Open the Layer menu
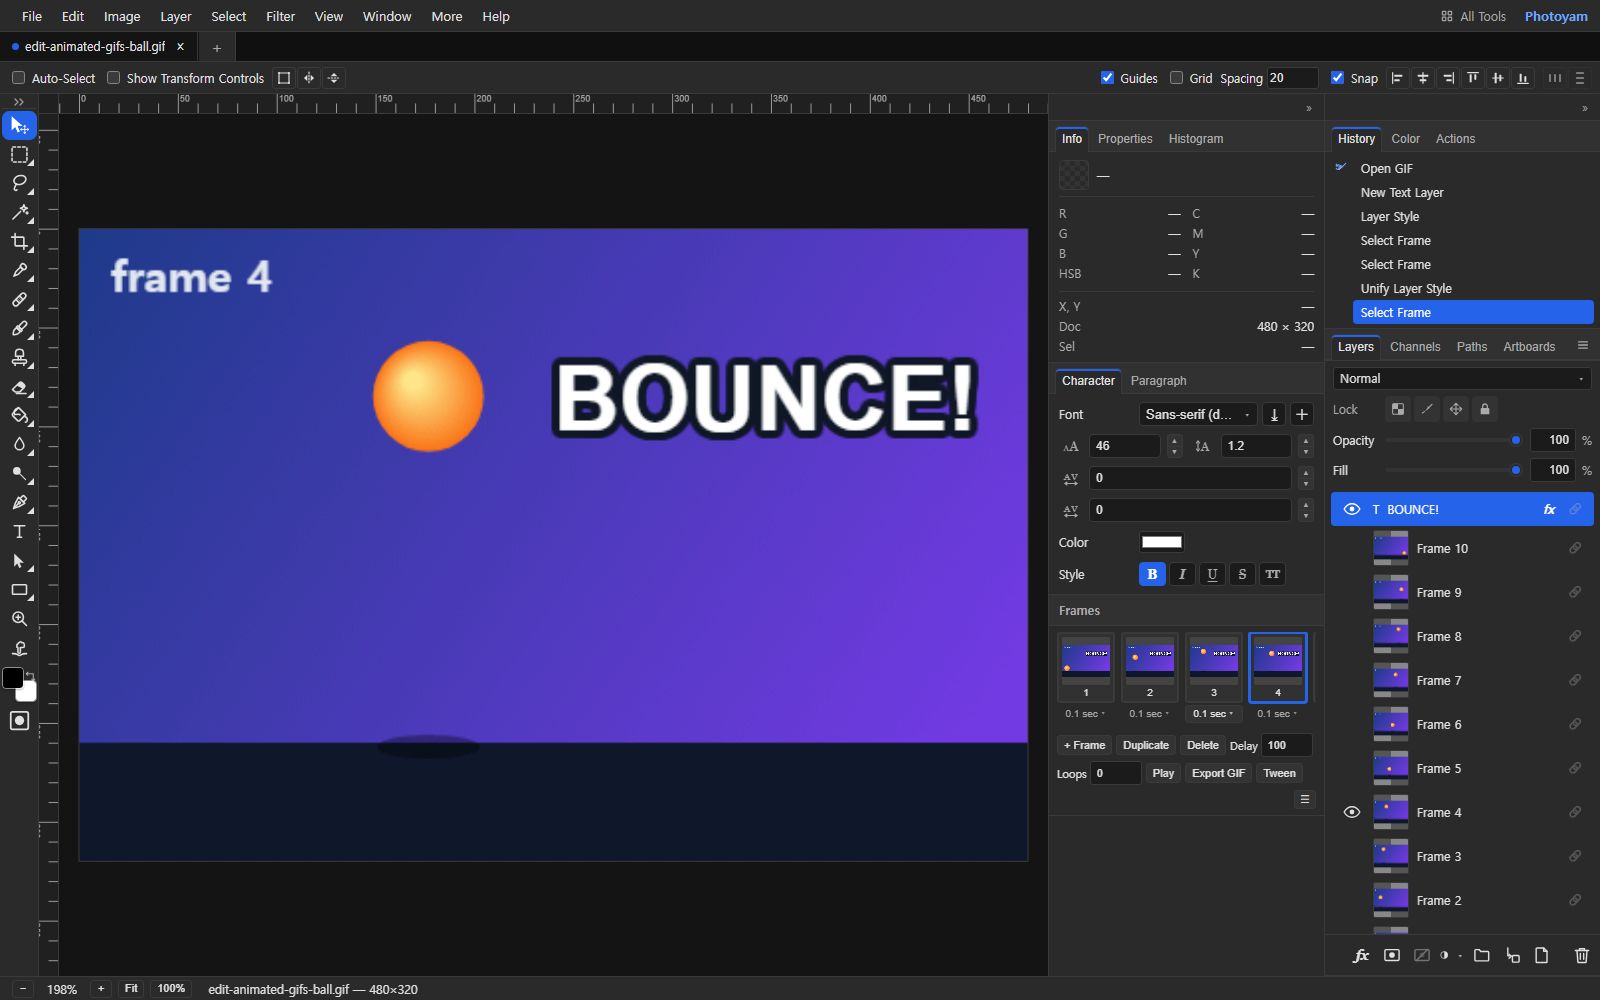 175,16
